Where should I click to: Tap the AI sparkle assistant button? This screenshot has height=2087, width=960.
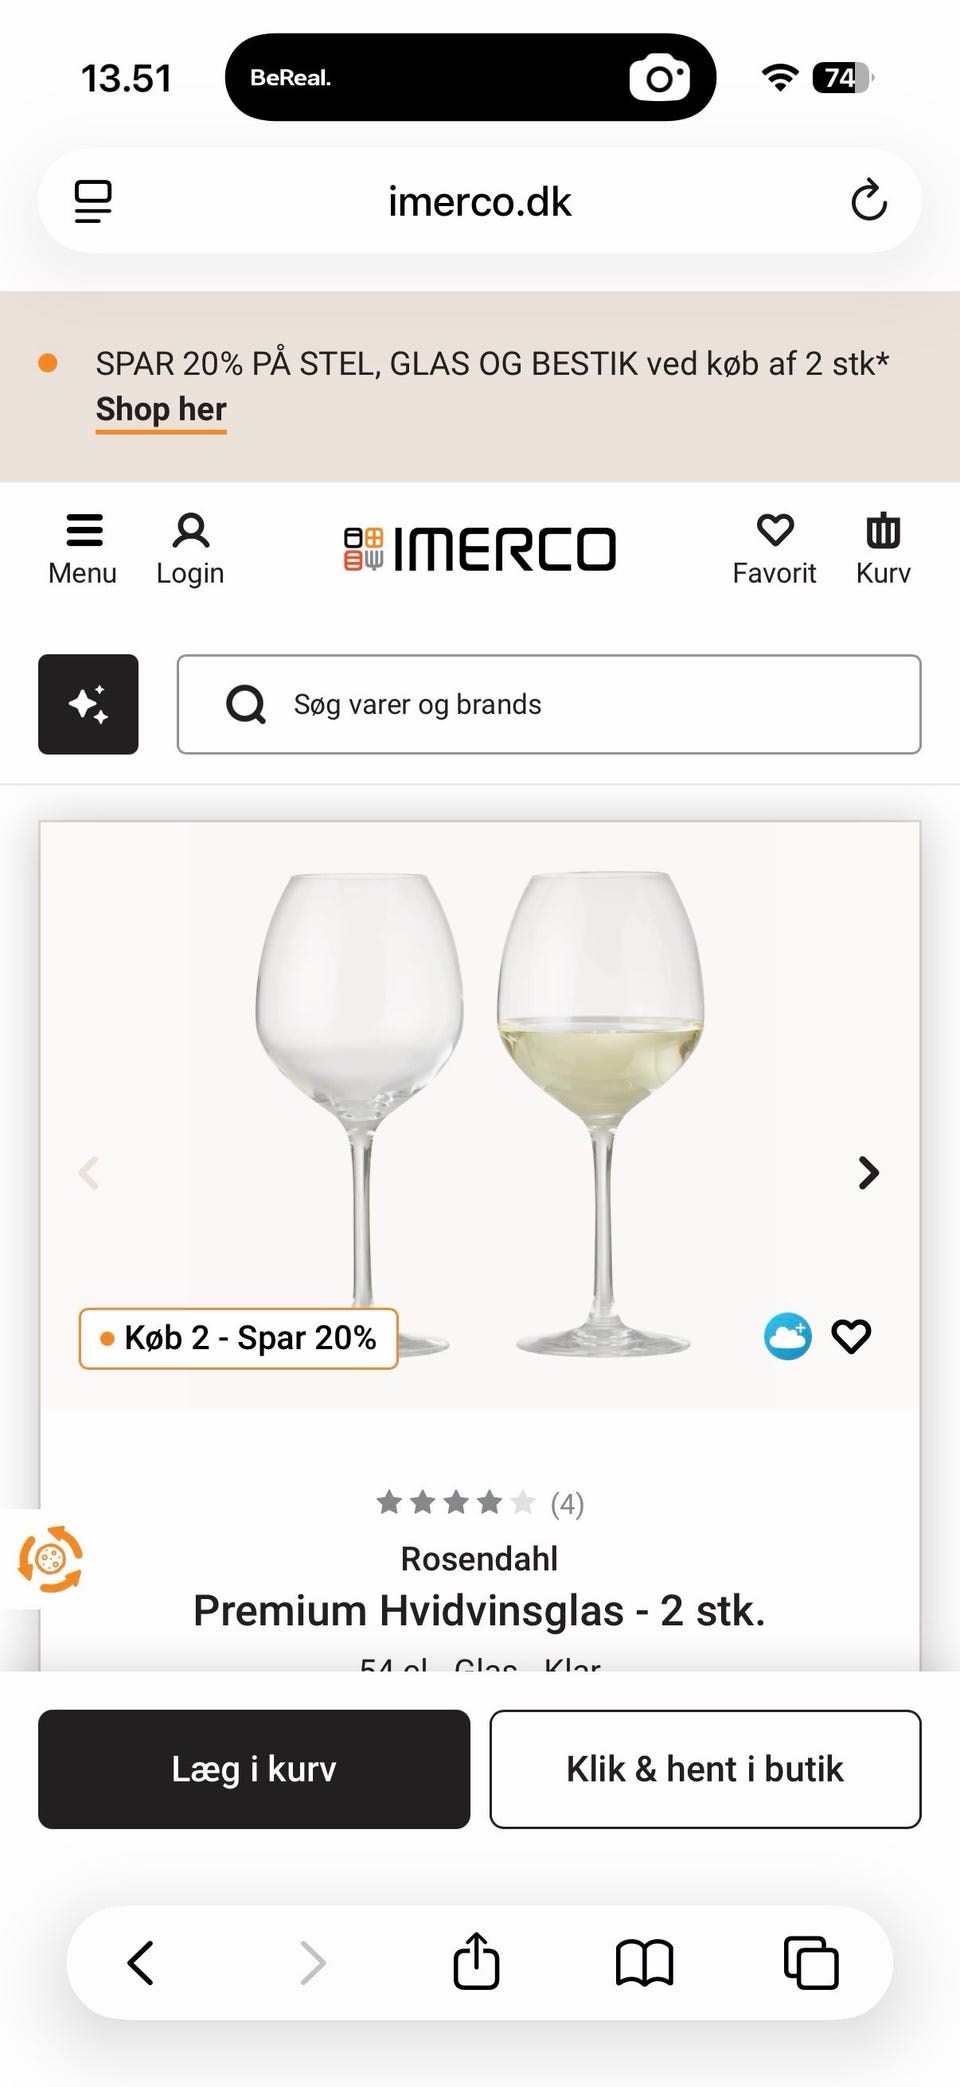(x=88, y=704)
